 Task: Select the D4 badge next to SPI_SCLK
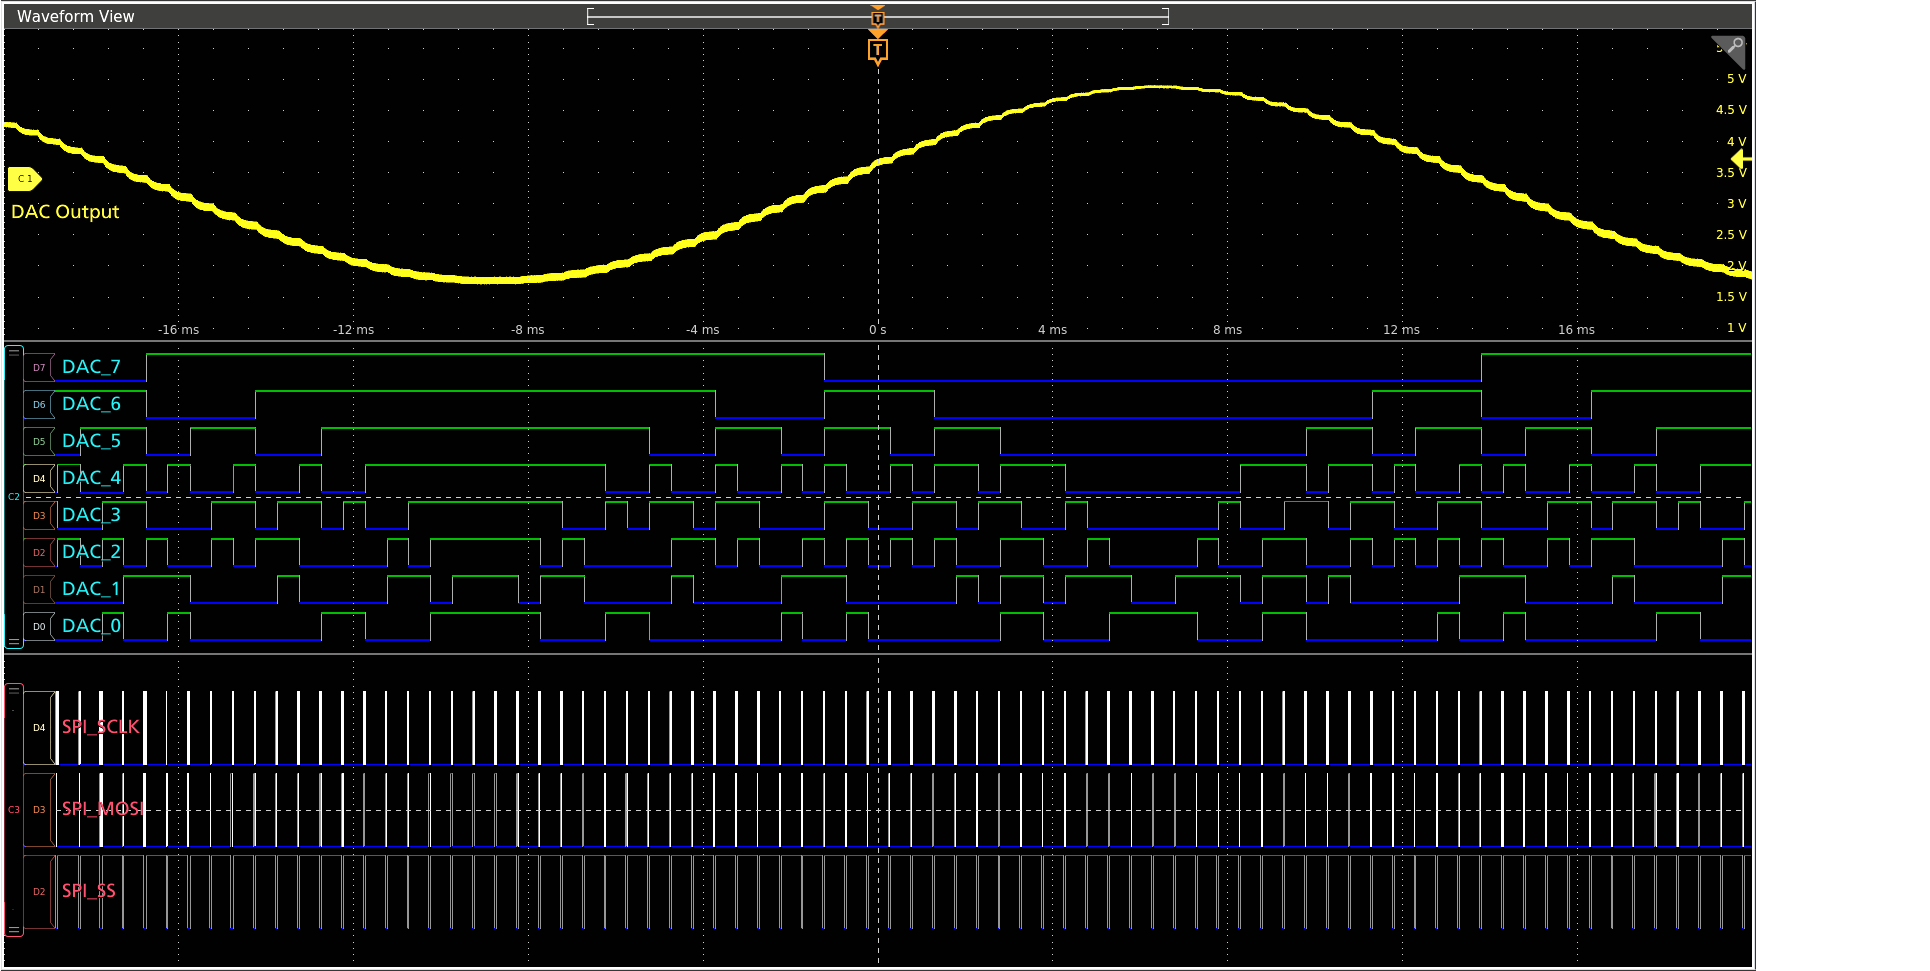click(x=38, y=728)
